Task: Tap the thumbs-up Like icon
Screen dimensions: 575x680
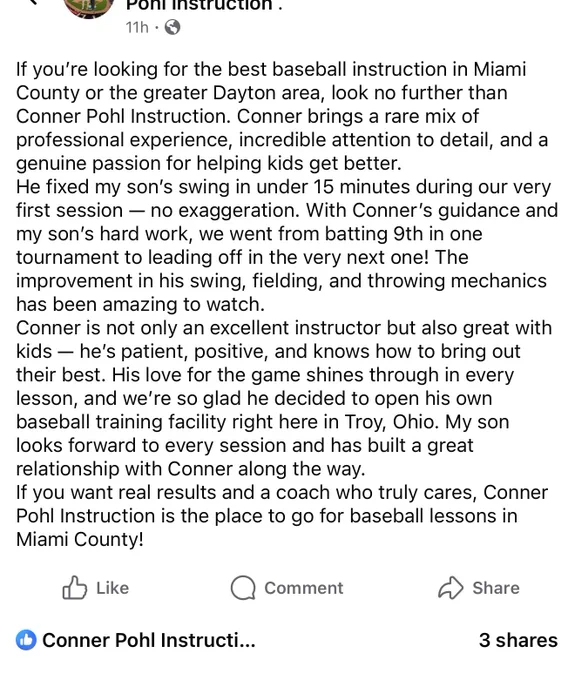Action: (75, 588)
